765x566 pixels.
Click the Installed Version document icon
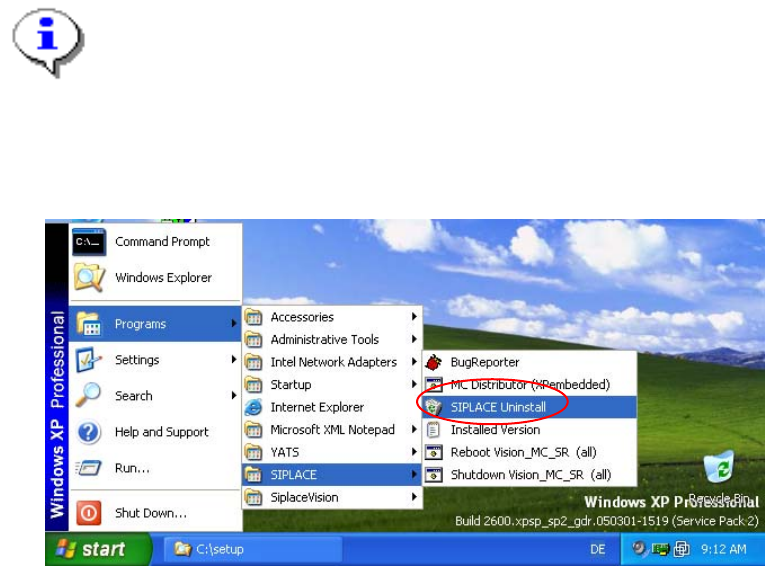point(434,430)
